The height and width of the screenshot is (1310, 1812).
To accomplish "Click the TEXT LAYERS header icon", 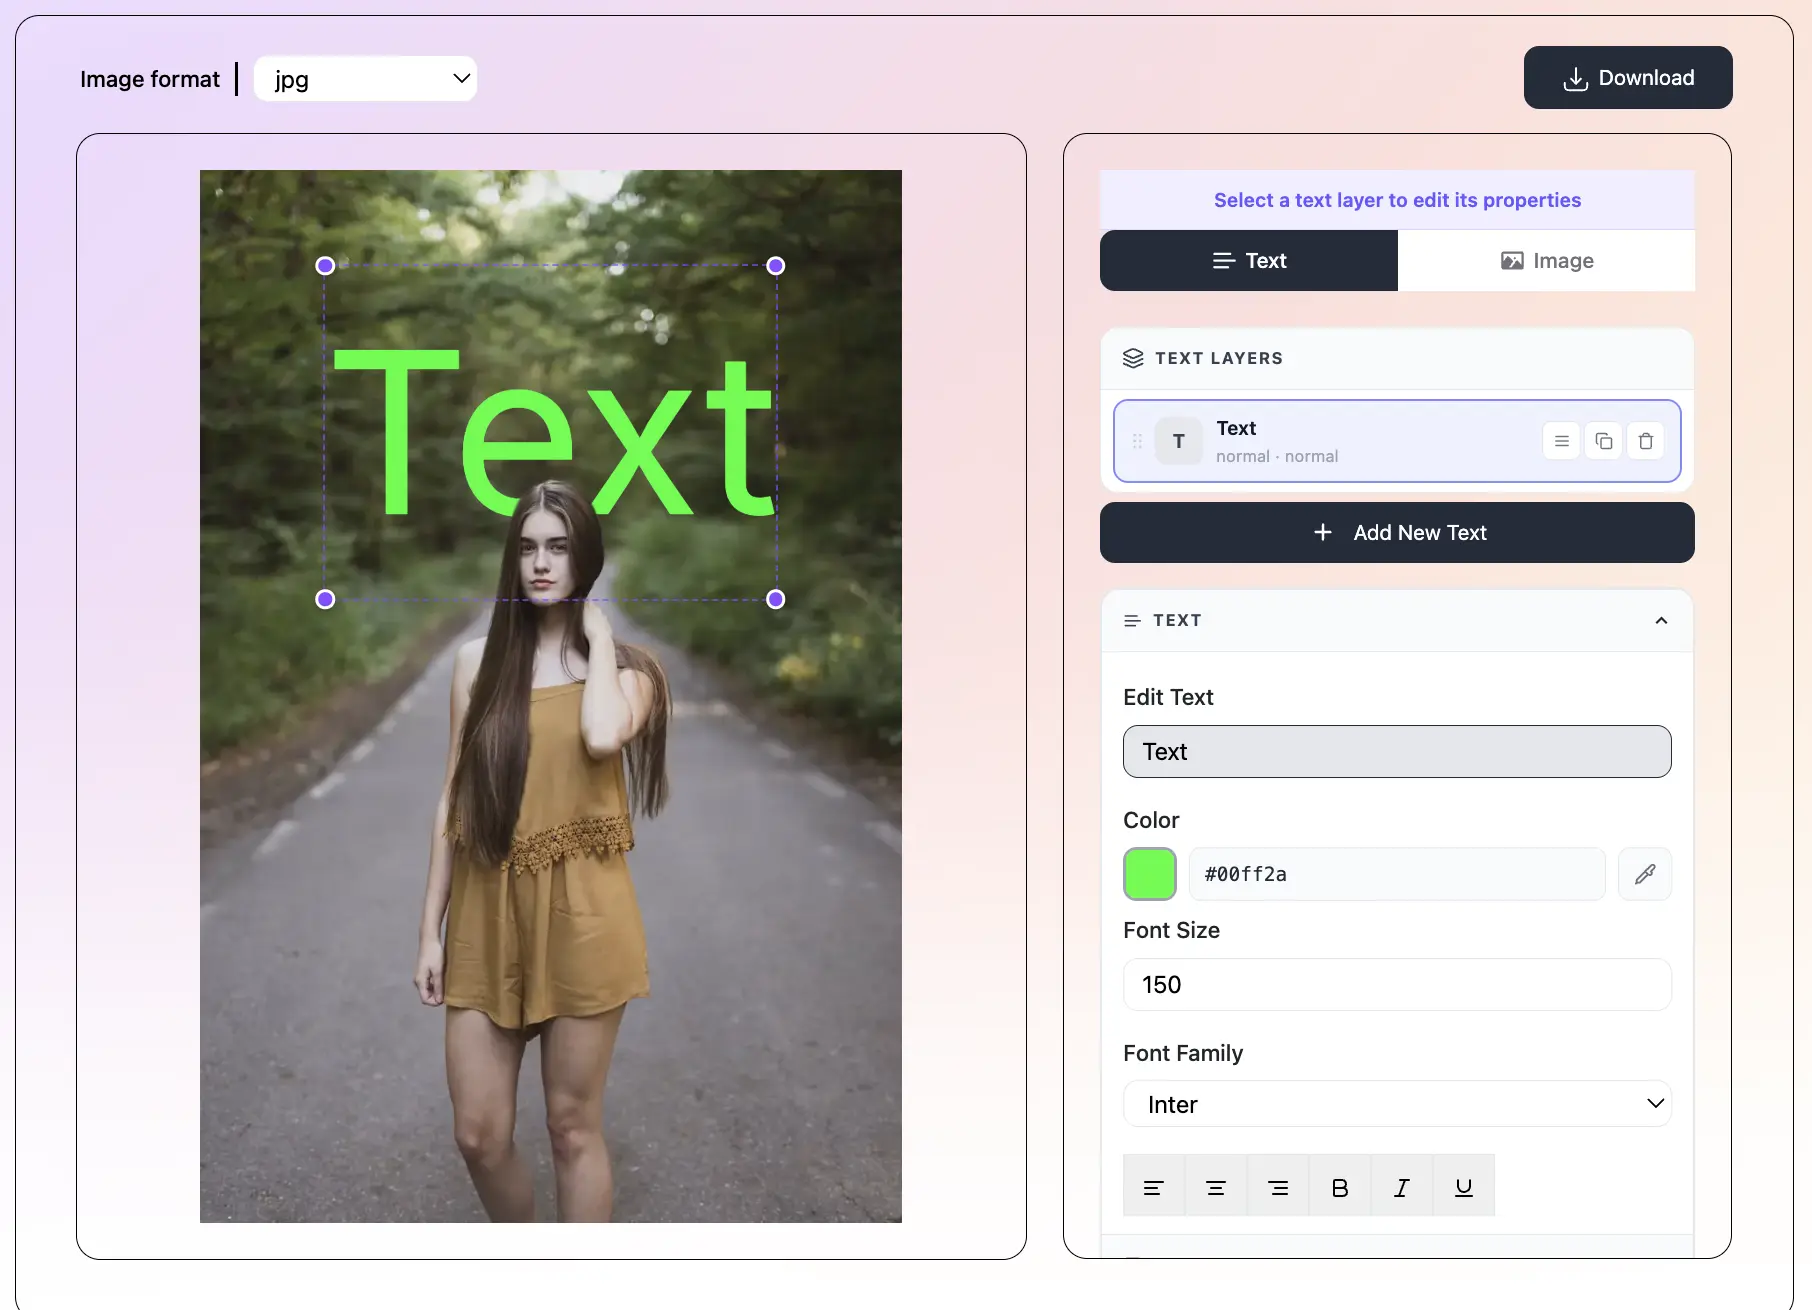I will point(1133,358).
